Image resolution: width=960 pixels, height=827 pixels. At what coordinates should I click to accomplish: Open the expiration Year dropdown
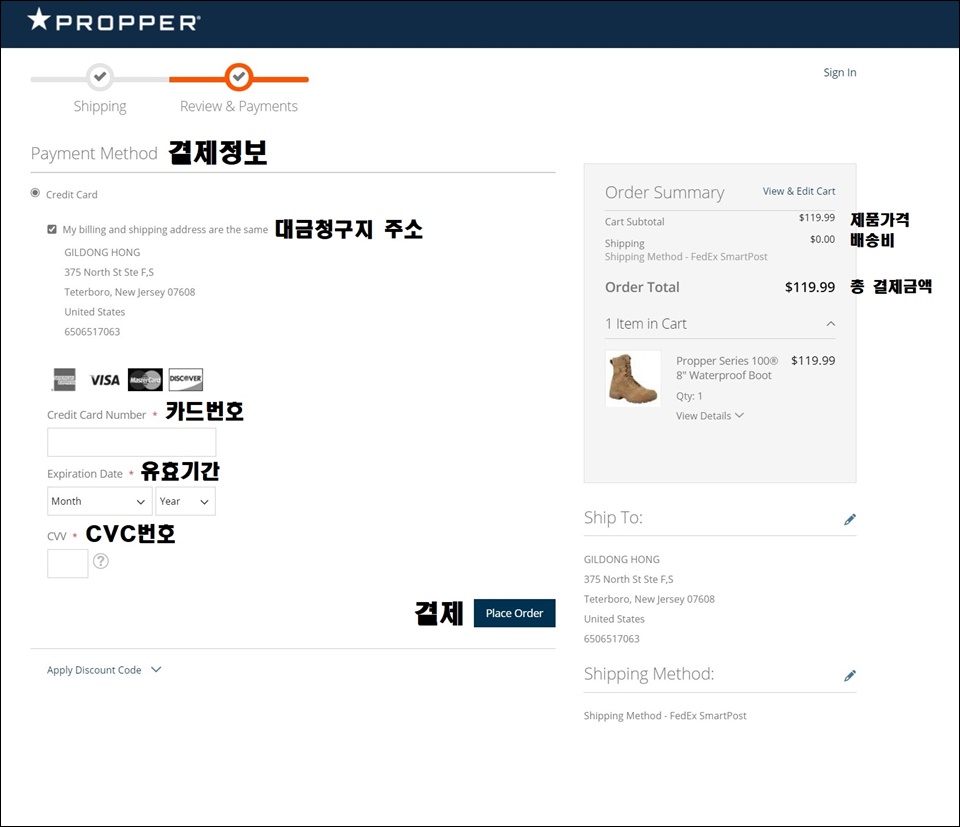pos(186,501)
